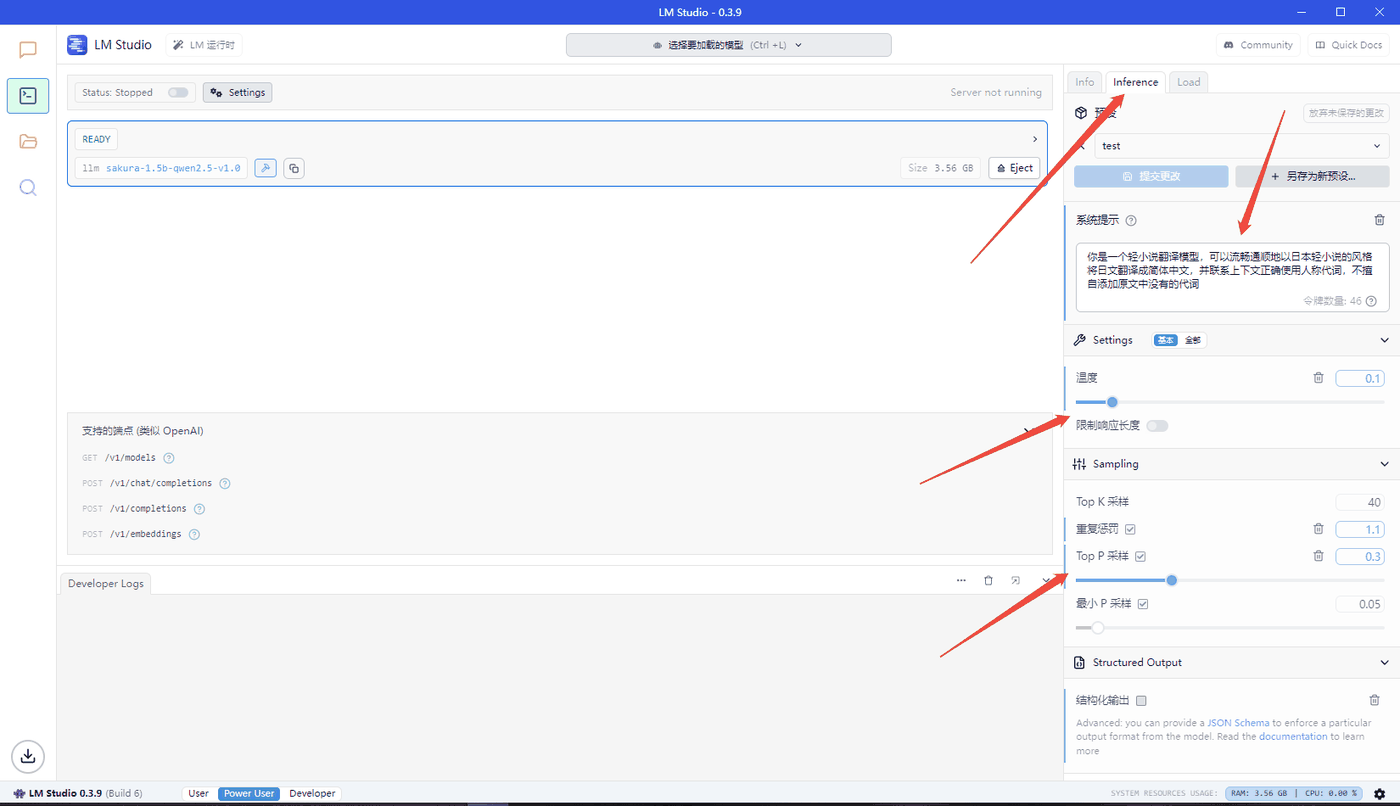The image size is (1400, 806).
Task: Uncheck the Top P 采样 checkbox
Action: click(x=1140, y=556)
